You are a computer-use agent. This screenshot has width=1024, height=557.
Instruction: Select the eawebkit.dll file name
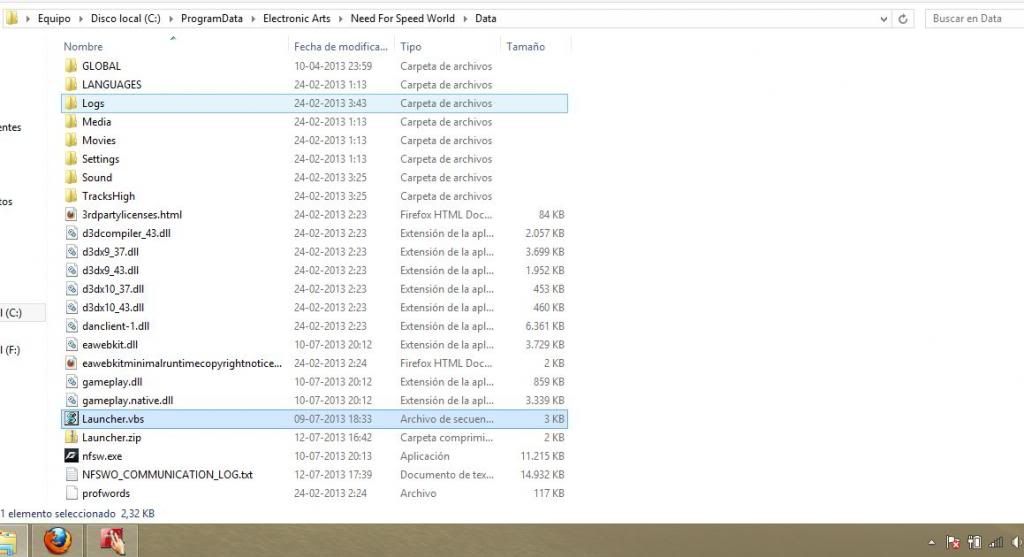pyautogui.click(x=110, y=345)
